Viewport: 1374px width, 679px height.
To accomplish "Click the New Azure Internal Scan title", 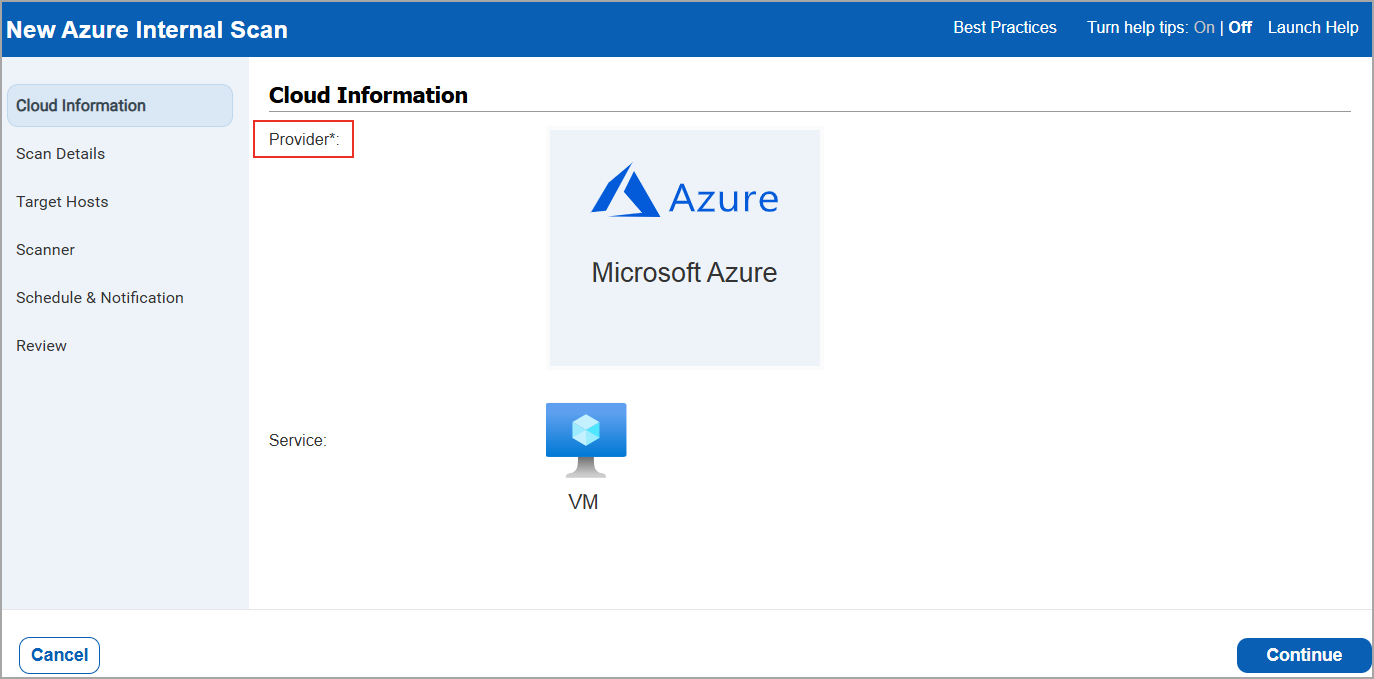I will click(x=146, y=29).
